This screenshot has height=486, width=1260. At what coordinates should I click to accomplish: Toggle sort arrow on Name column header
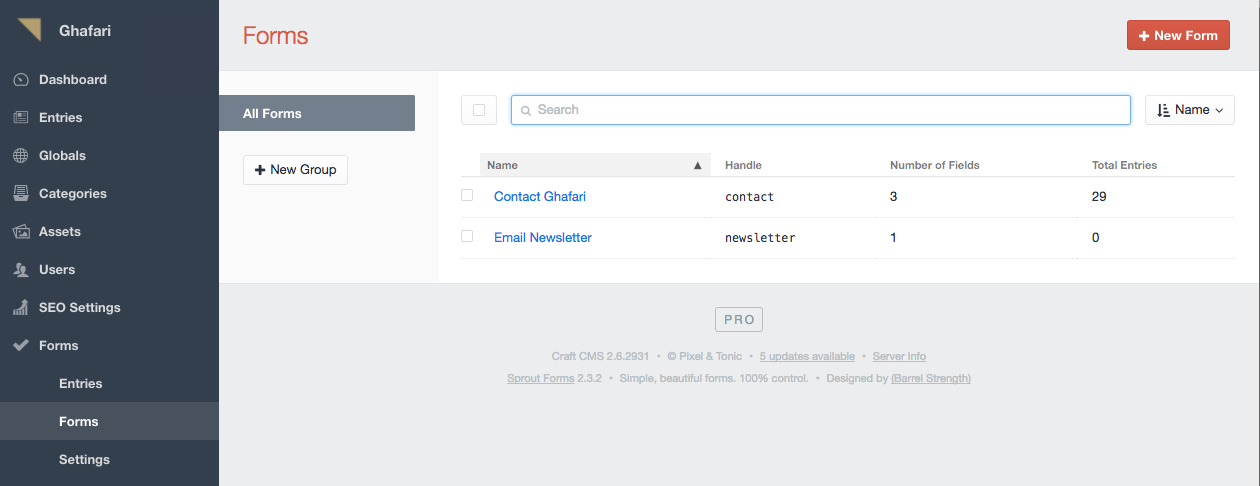coord(698,166)
